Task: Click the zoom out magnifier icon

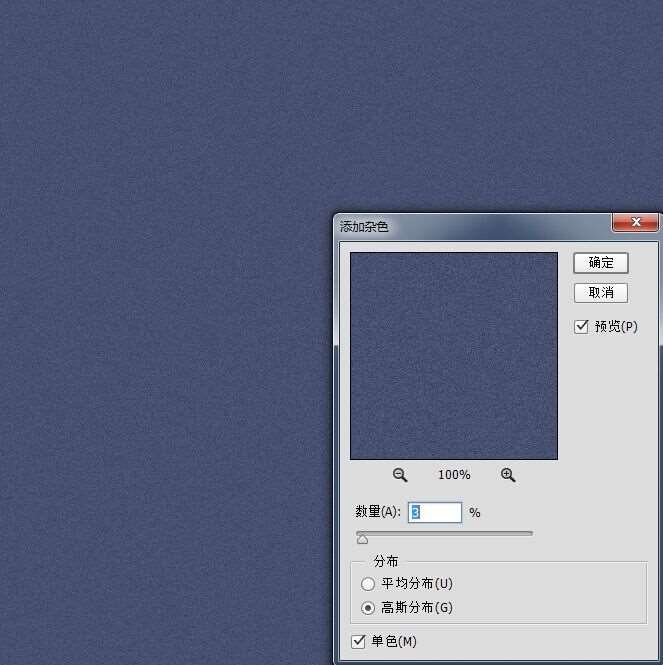Action: pos(400,475)
